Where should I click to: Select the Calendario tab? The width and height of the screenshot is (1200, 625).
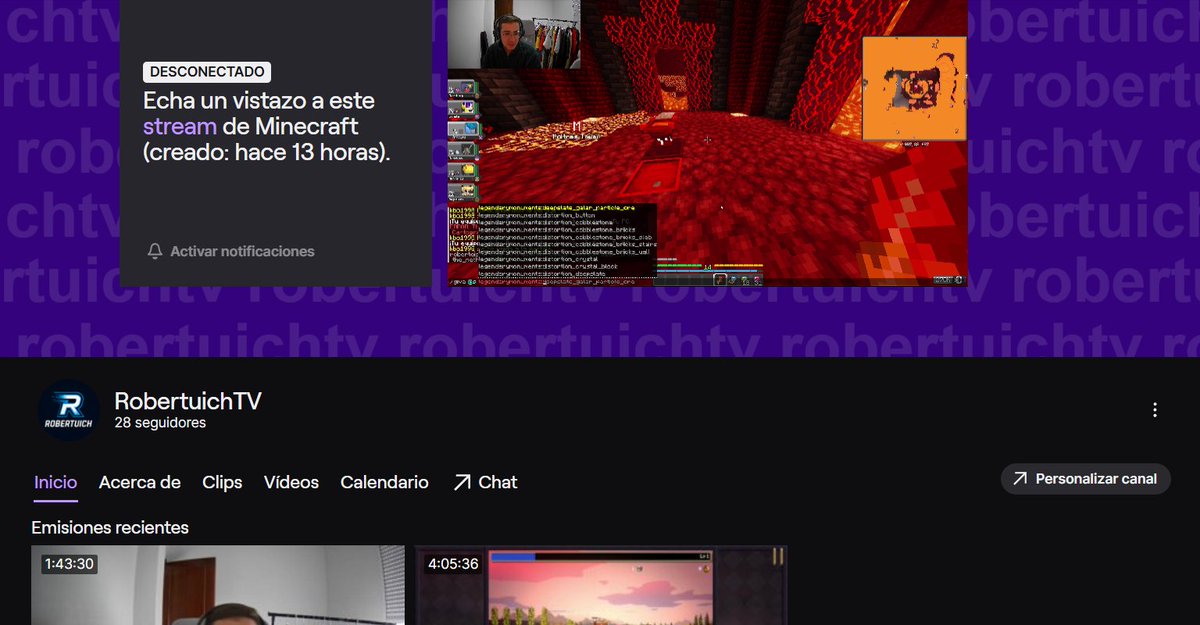[x=384, y=482]
